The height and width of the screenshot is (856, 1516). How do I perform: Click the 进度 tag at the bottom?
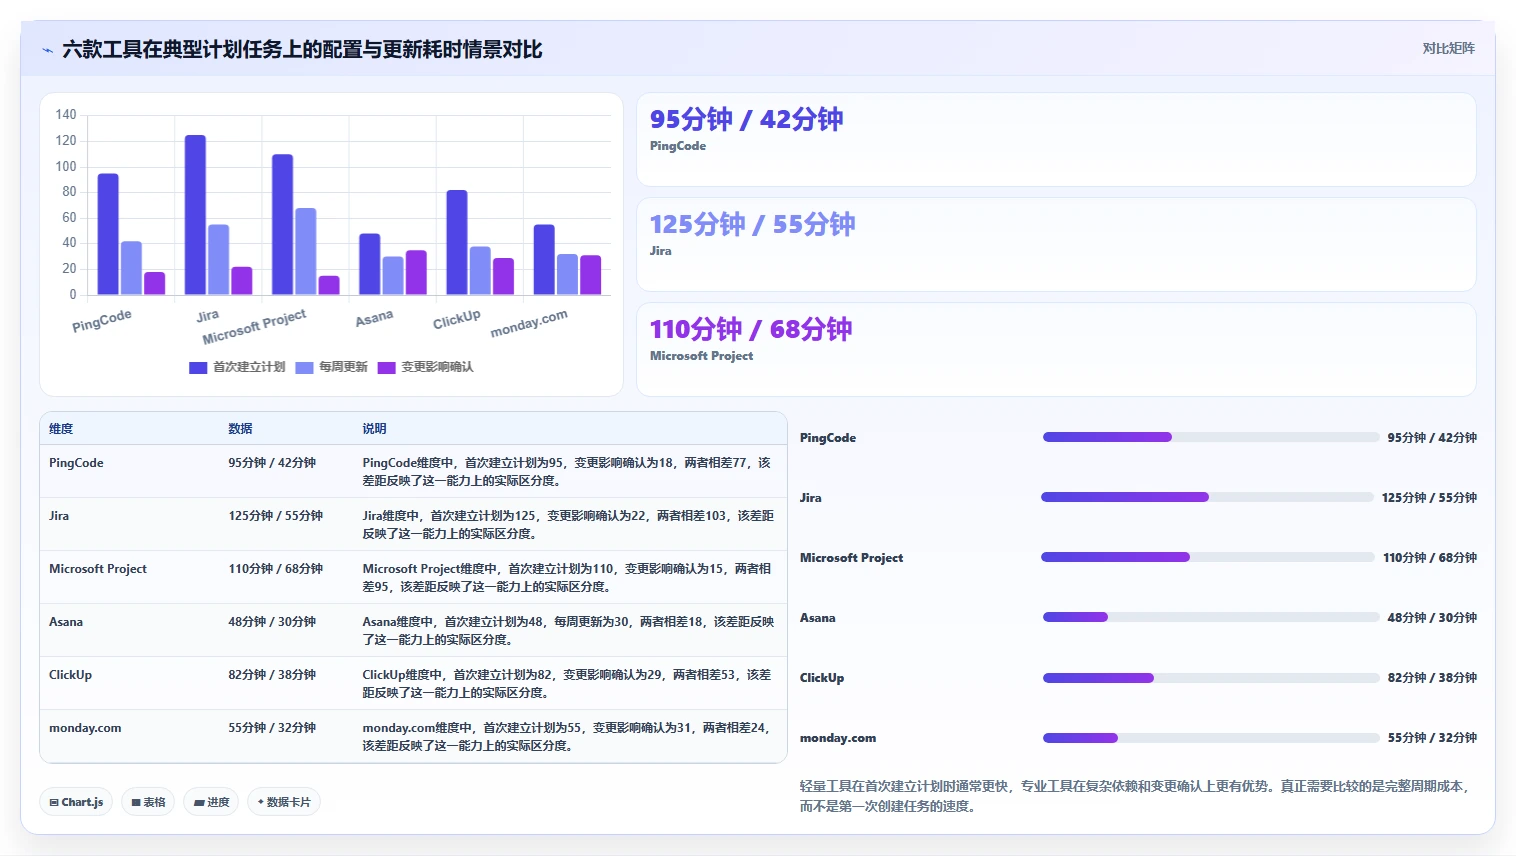211,802
